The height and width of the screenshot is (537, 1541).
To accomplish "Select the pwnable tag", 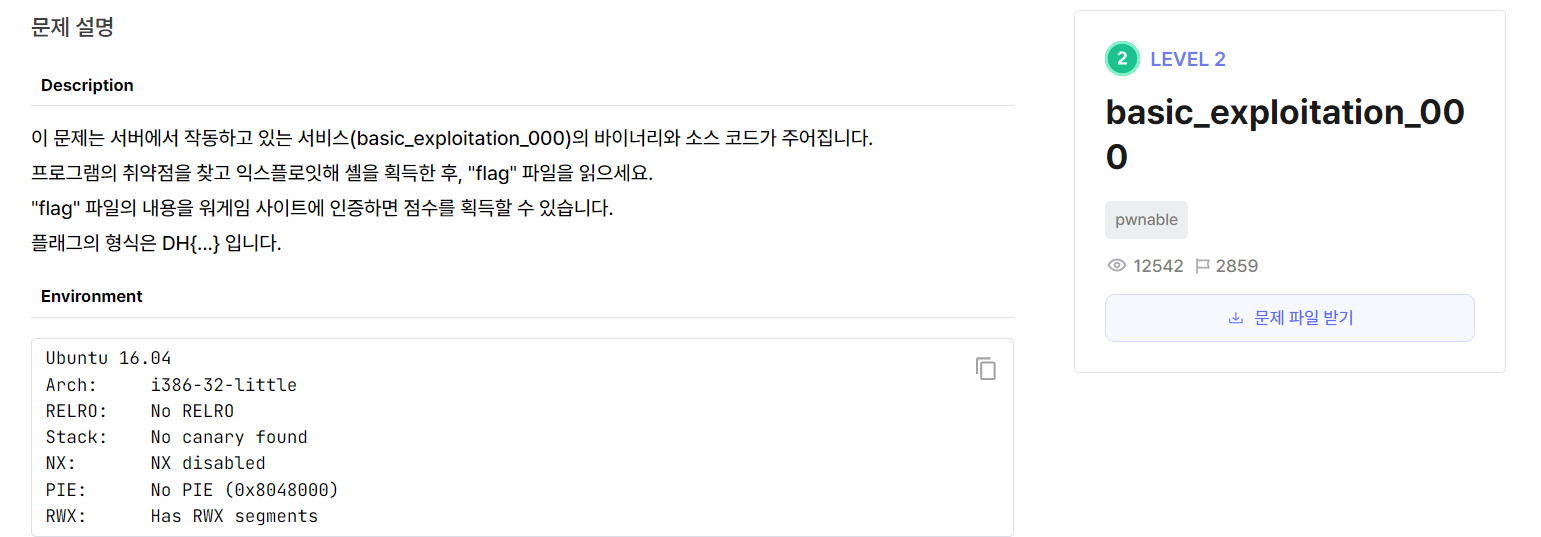I will click(x=1146, y=220).
